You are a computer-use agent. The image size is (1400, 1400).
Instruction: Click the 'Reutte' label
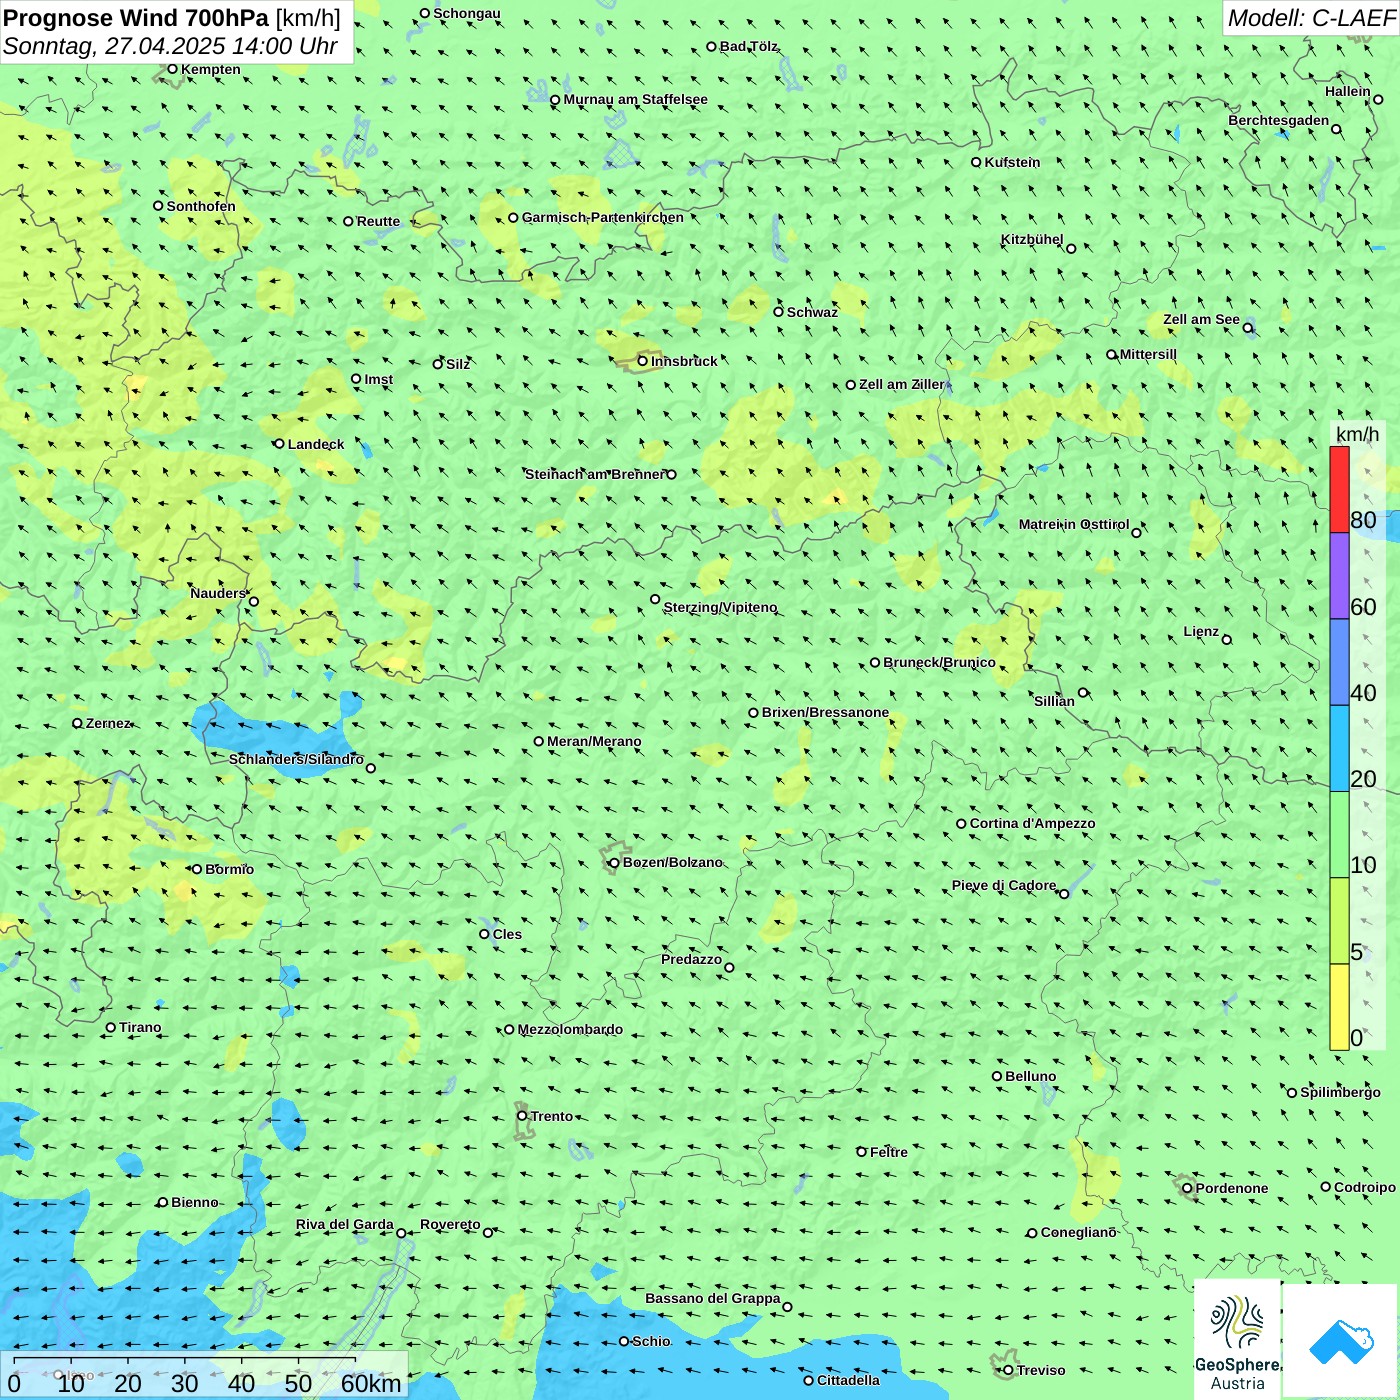coord(378,221)
